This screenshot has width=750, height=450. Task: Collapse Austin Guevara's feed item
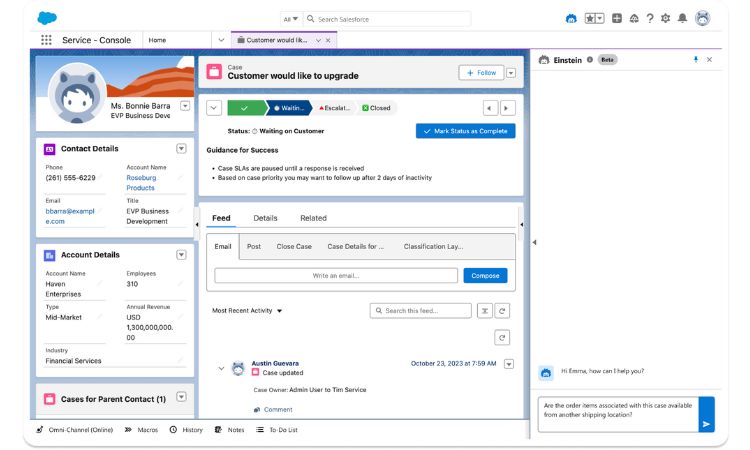tap(221, 369)
